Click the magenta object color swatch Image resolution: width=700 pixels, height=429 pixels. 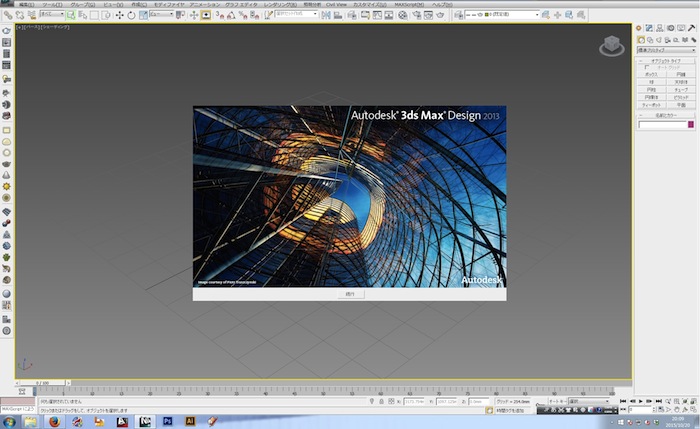pos(689,124)
